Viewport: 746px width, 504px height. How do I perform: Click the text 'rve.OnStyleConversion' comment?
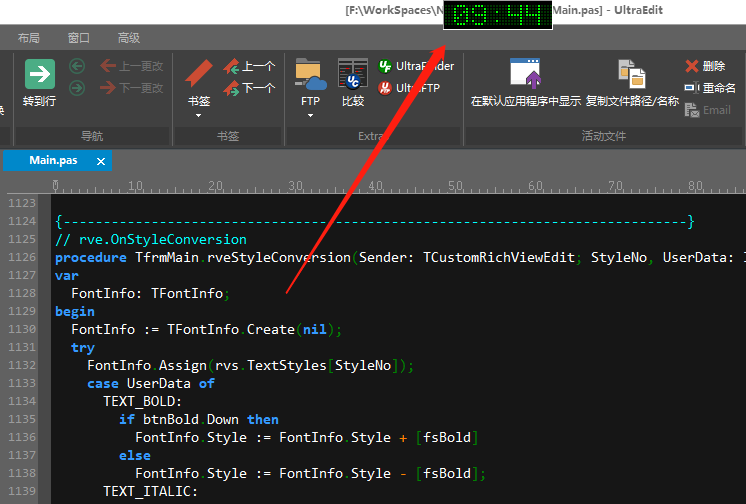163,239
